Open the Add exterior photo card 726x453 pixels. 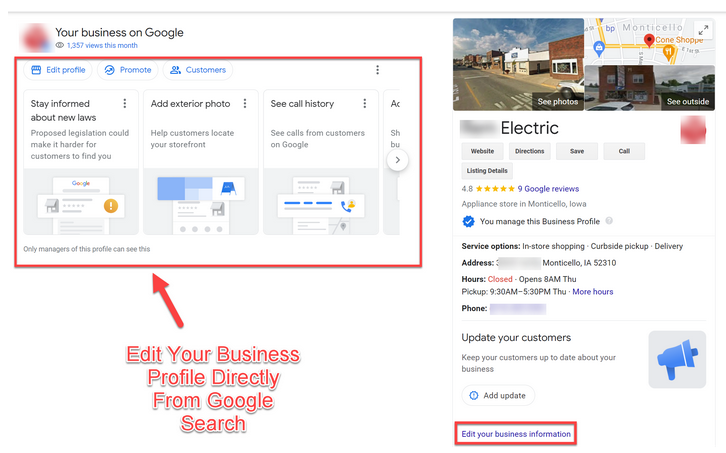point(201,162)
